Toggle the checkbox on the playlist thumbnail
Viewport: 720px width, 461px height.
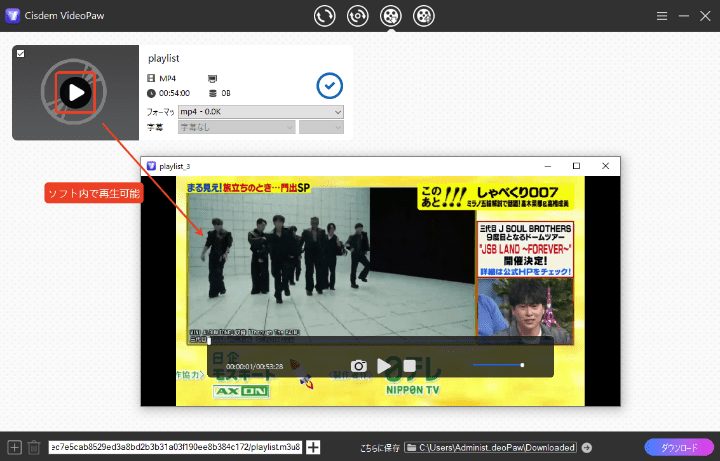[21, 54]
